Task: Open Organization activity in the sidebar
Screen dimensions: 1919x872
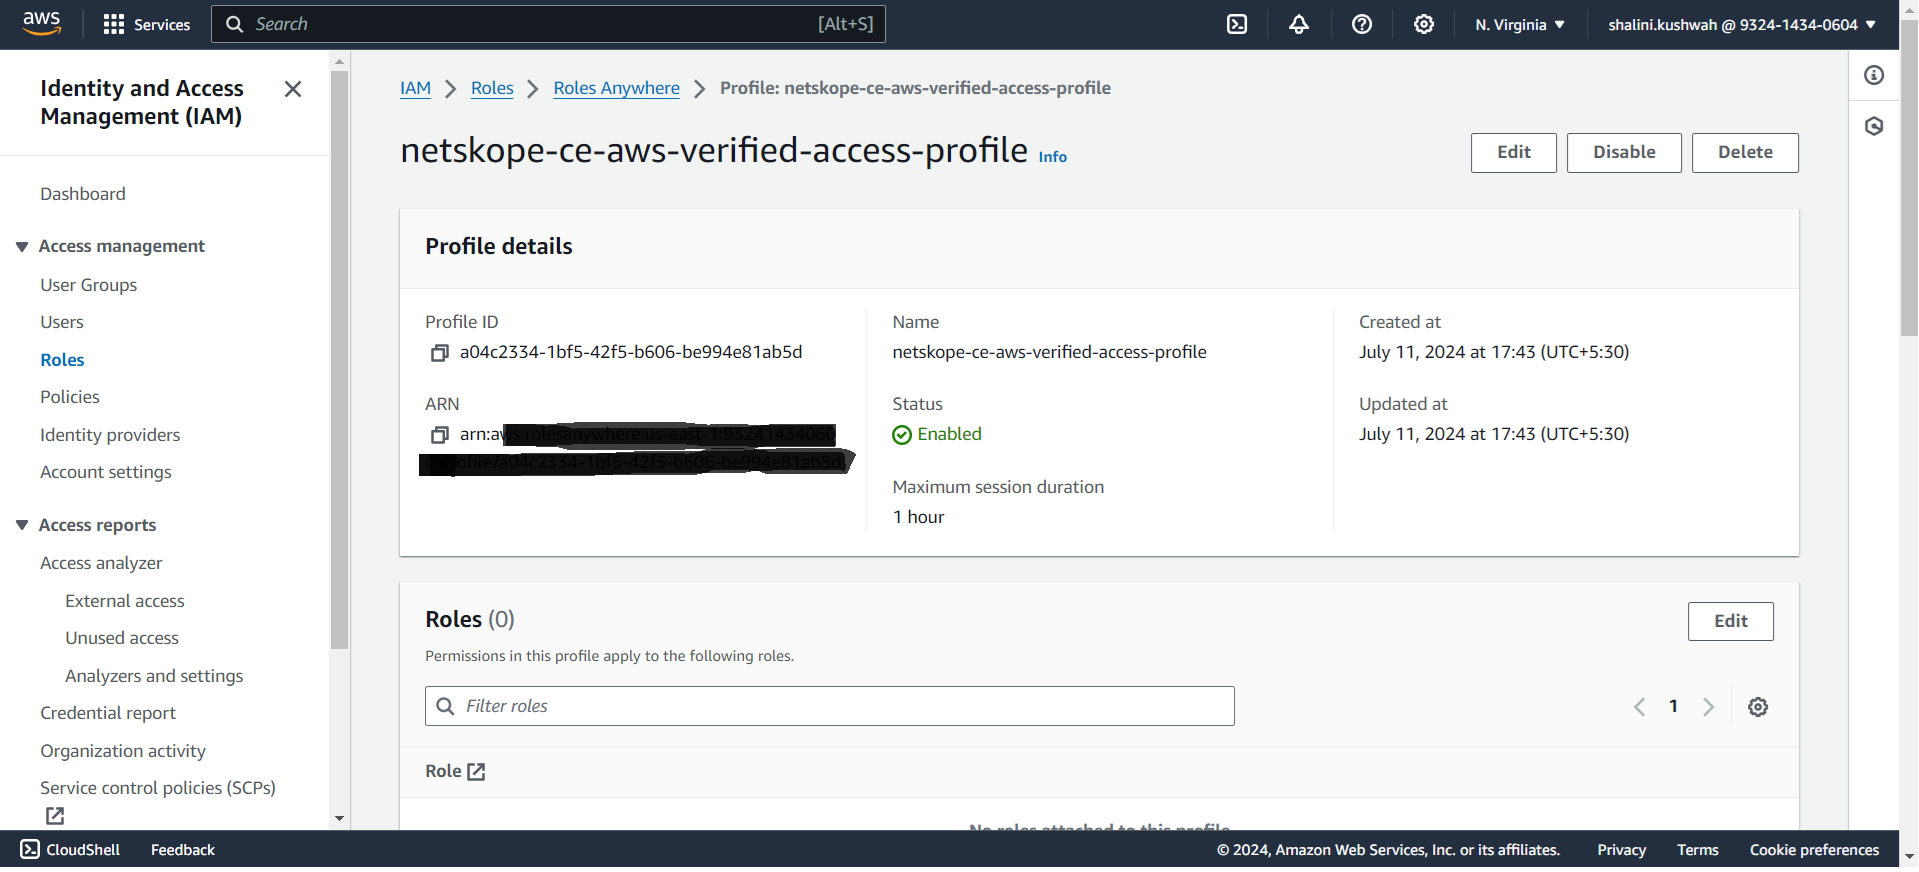Action: 123,751
